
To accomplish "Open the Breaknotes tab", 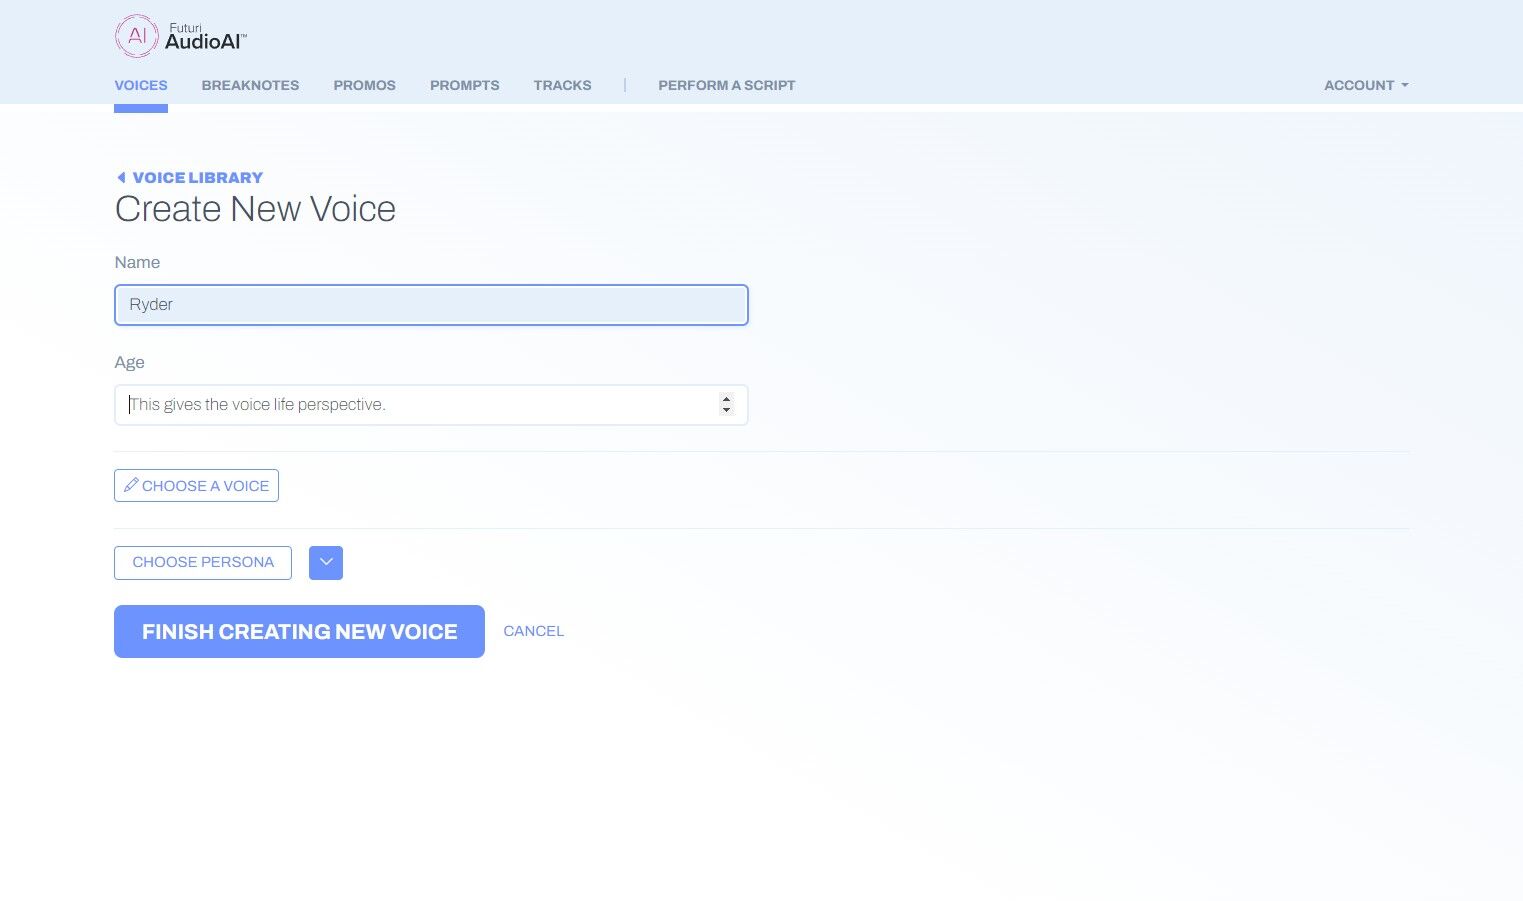I will (250, 85).
